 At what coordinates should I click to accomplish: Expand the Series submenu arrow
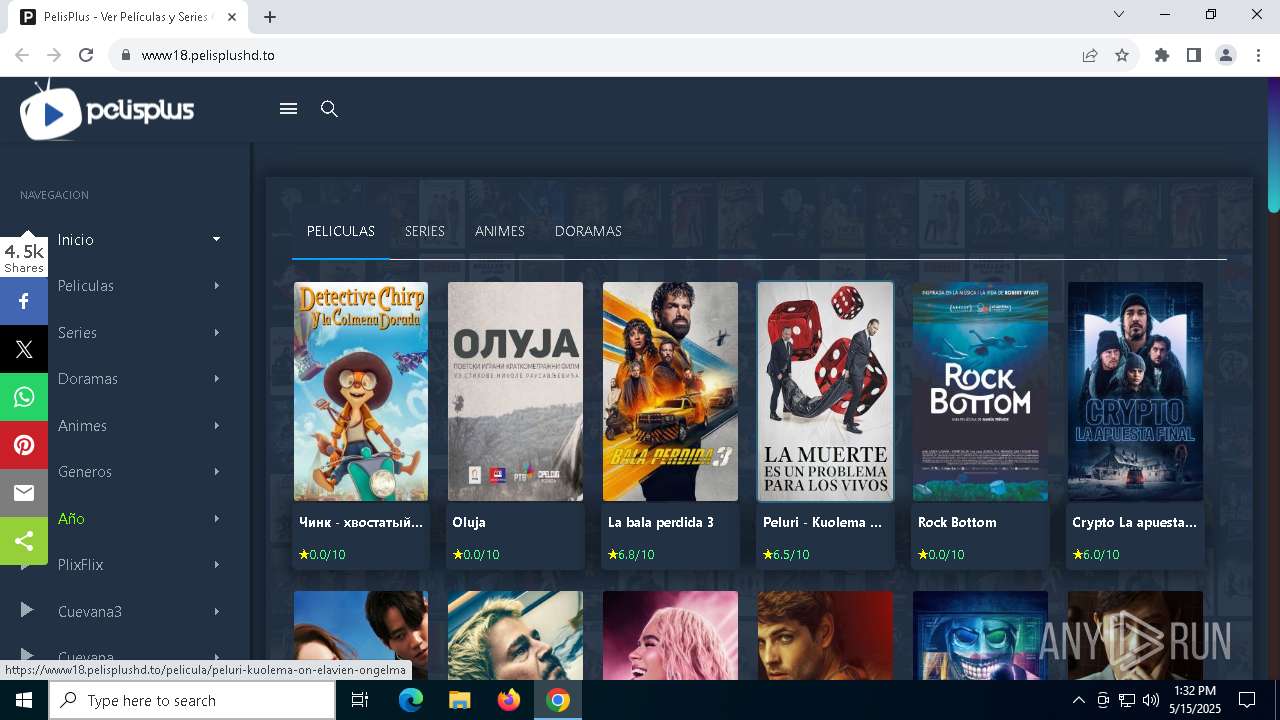click(x=216, y=332)
